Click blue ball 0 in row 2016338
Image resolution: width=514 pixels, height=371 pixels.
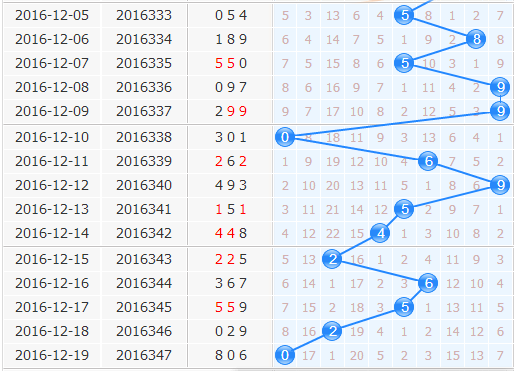coord(285,137)
